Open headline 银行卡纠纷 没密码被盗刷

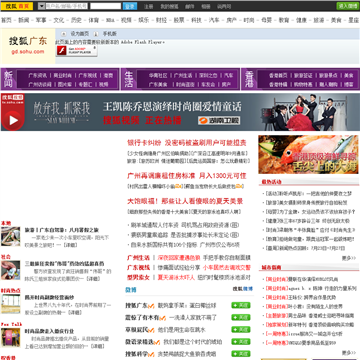tap(187, 143)
